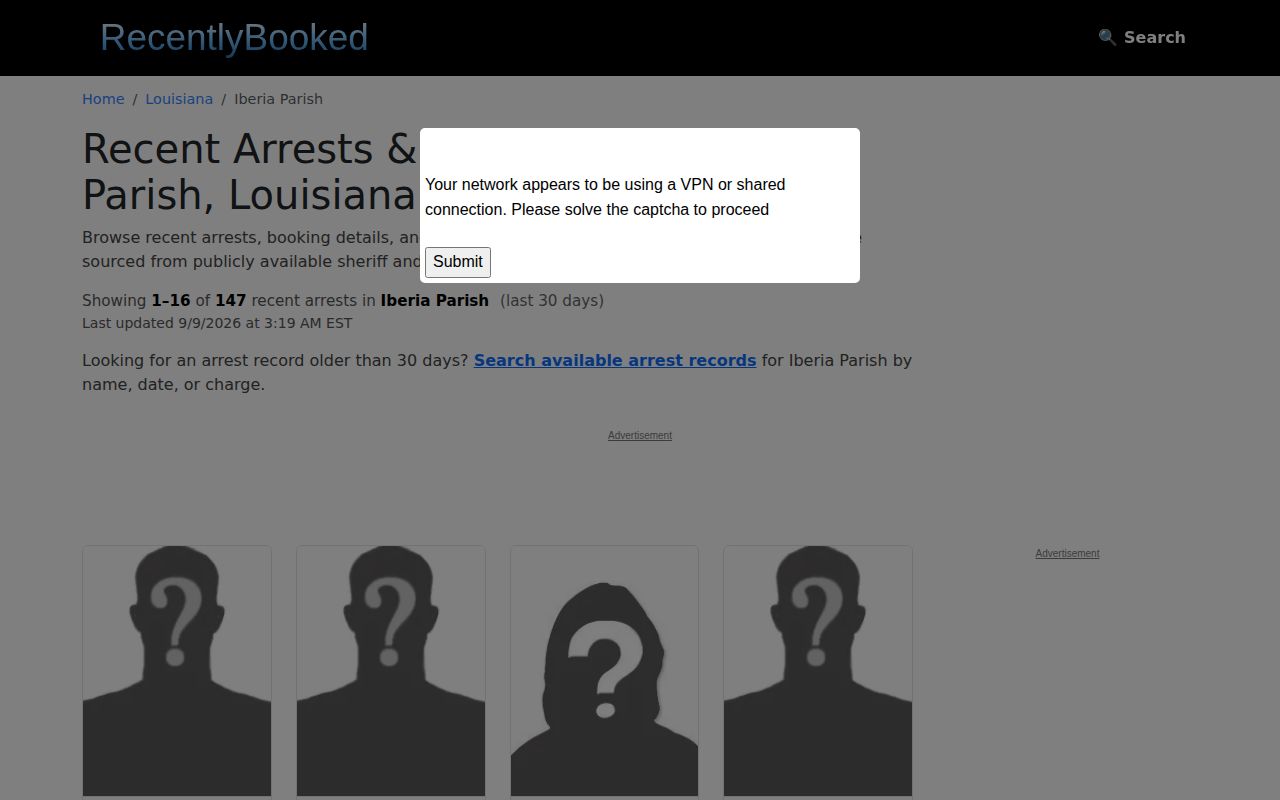Open the Louisiana breadcrumb link
The height and width of the screenshot is (800, 1280).
[x=179, y=99]
